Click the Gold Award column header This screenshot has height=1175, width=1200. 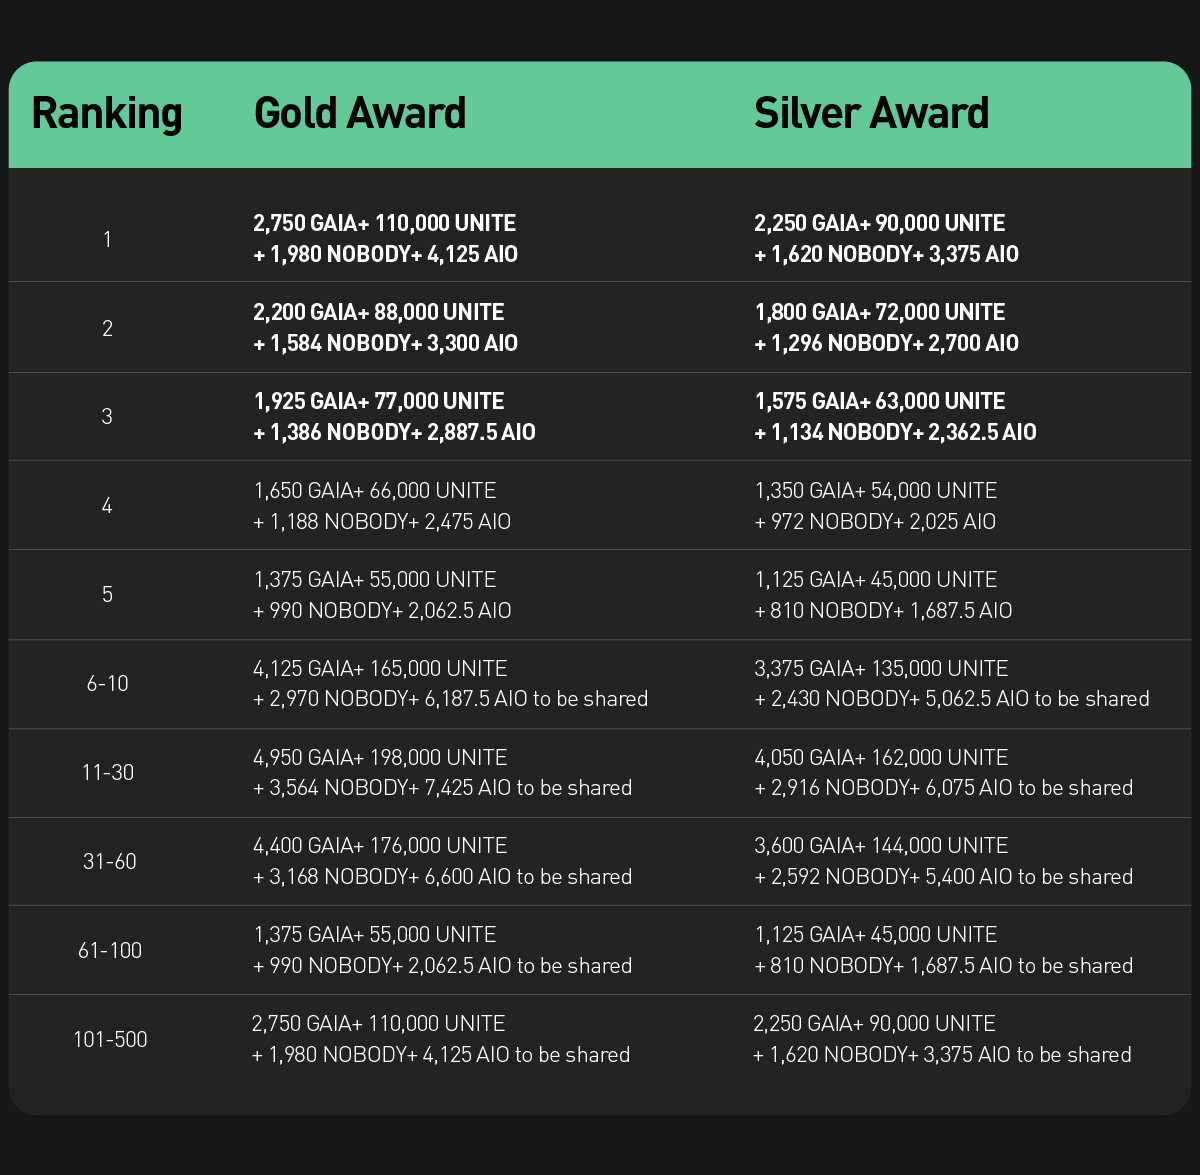(360, 114)
